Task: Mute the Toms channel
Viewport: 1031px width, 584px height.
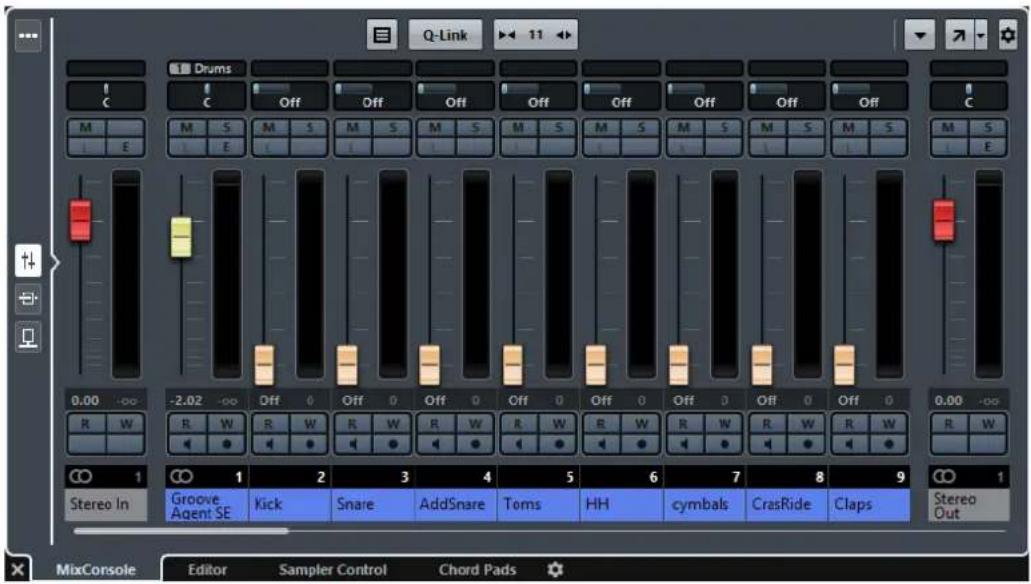Action: [x=518, y=128]
